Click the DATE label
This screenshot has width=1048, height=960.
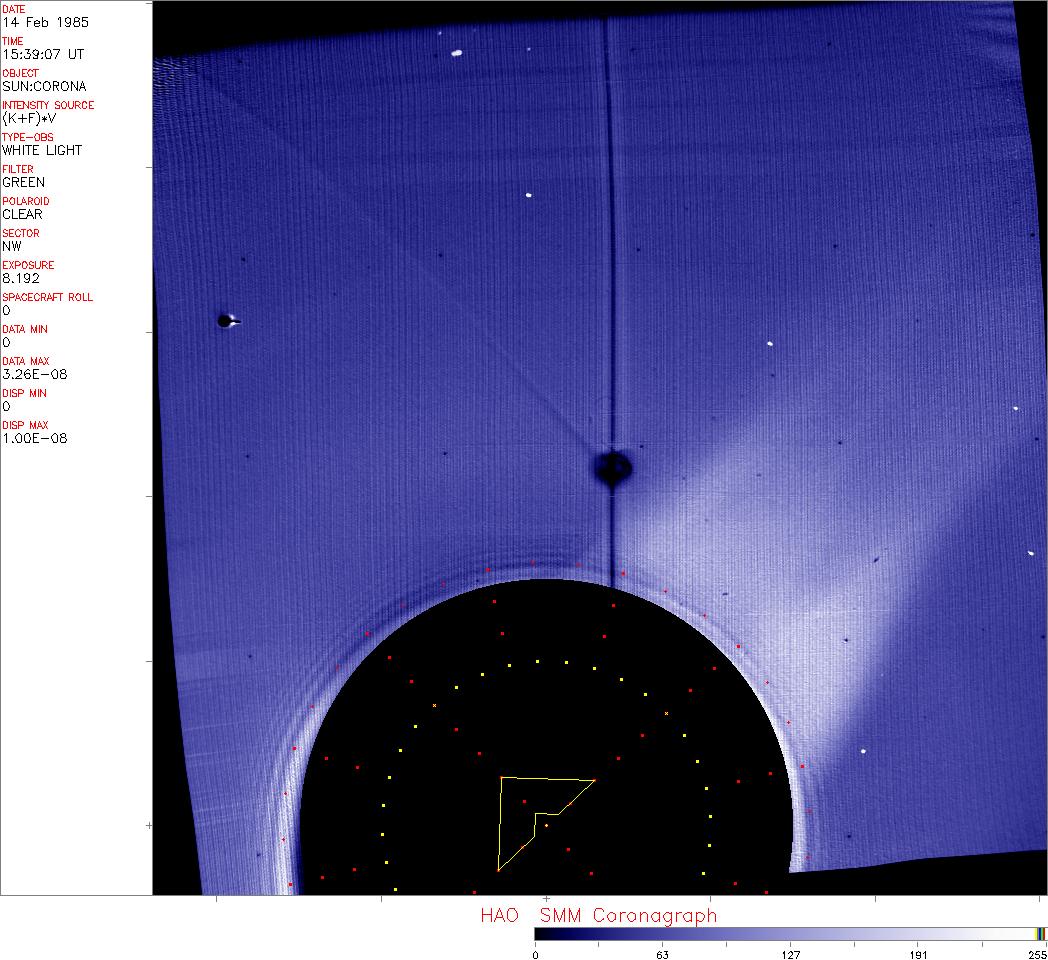pos(13,9)
